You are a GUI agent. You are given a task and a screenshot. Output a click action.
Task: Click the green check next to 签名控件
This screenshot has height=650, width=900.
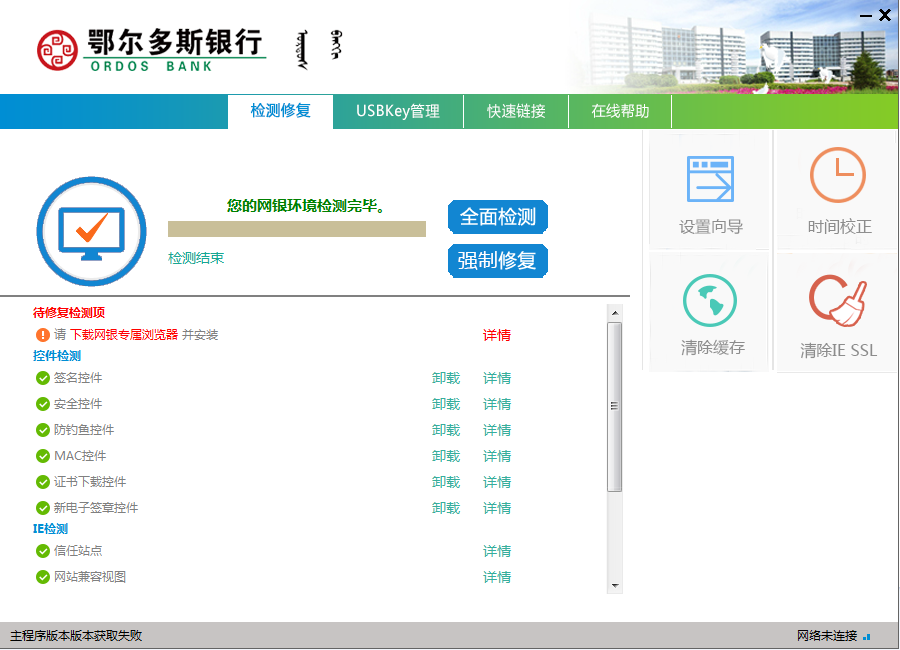click(x=43, y=378)
